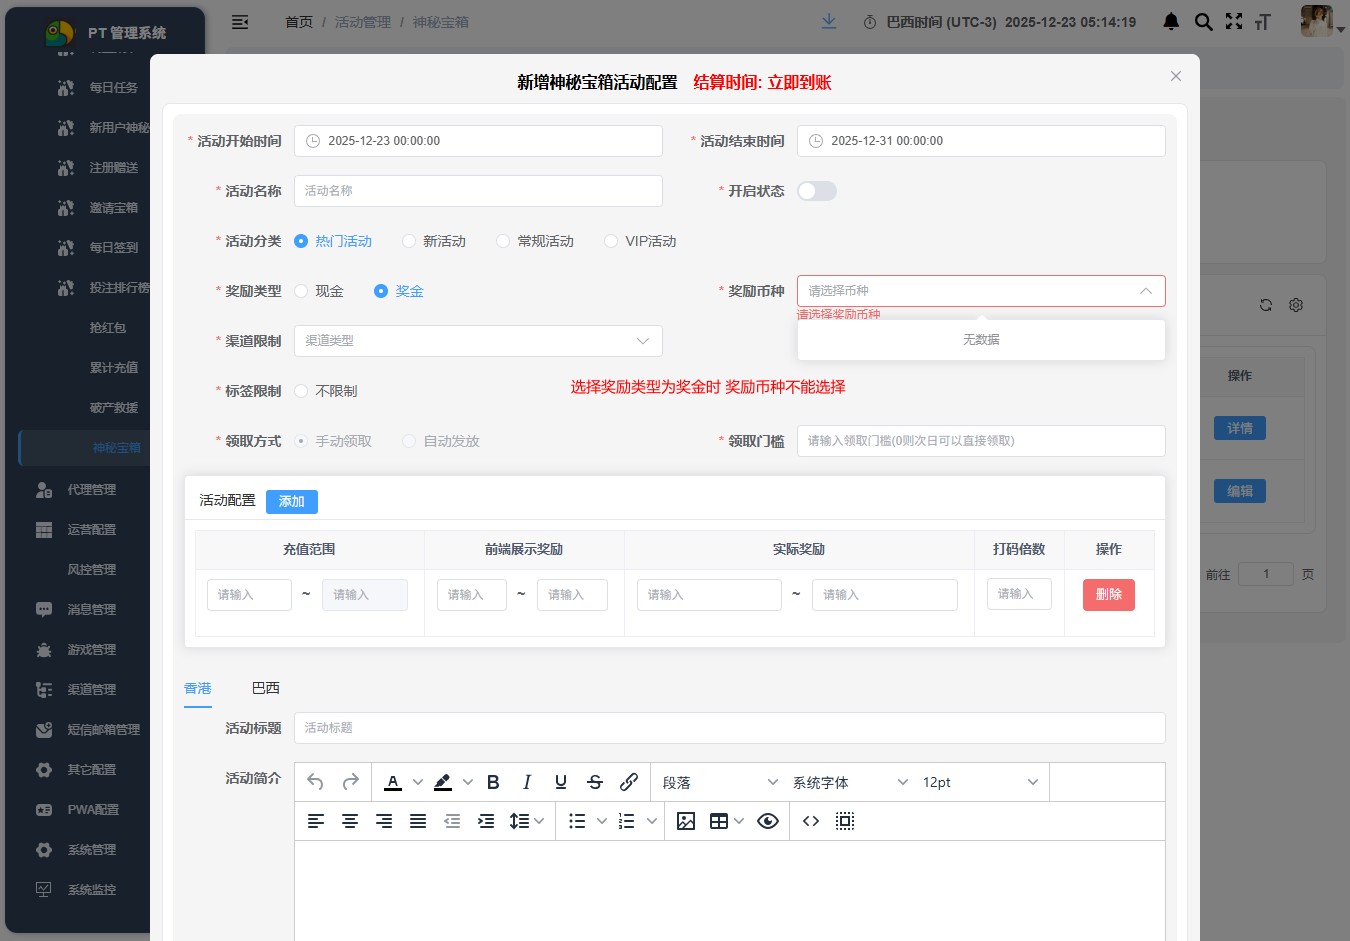Redo the edit in the editor
The height and width of the screenshot is (941, 1350).
click(350, 782)
